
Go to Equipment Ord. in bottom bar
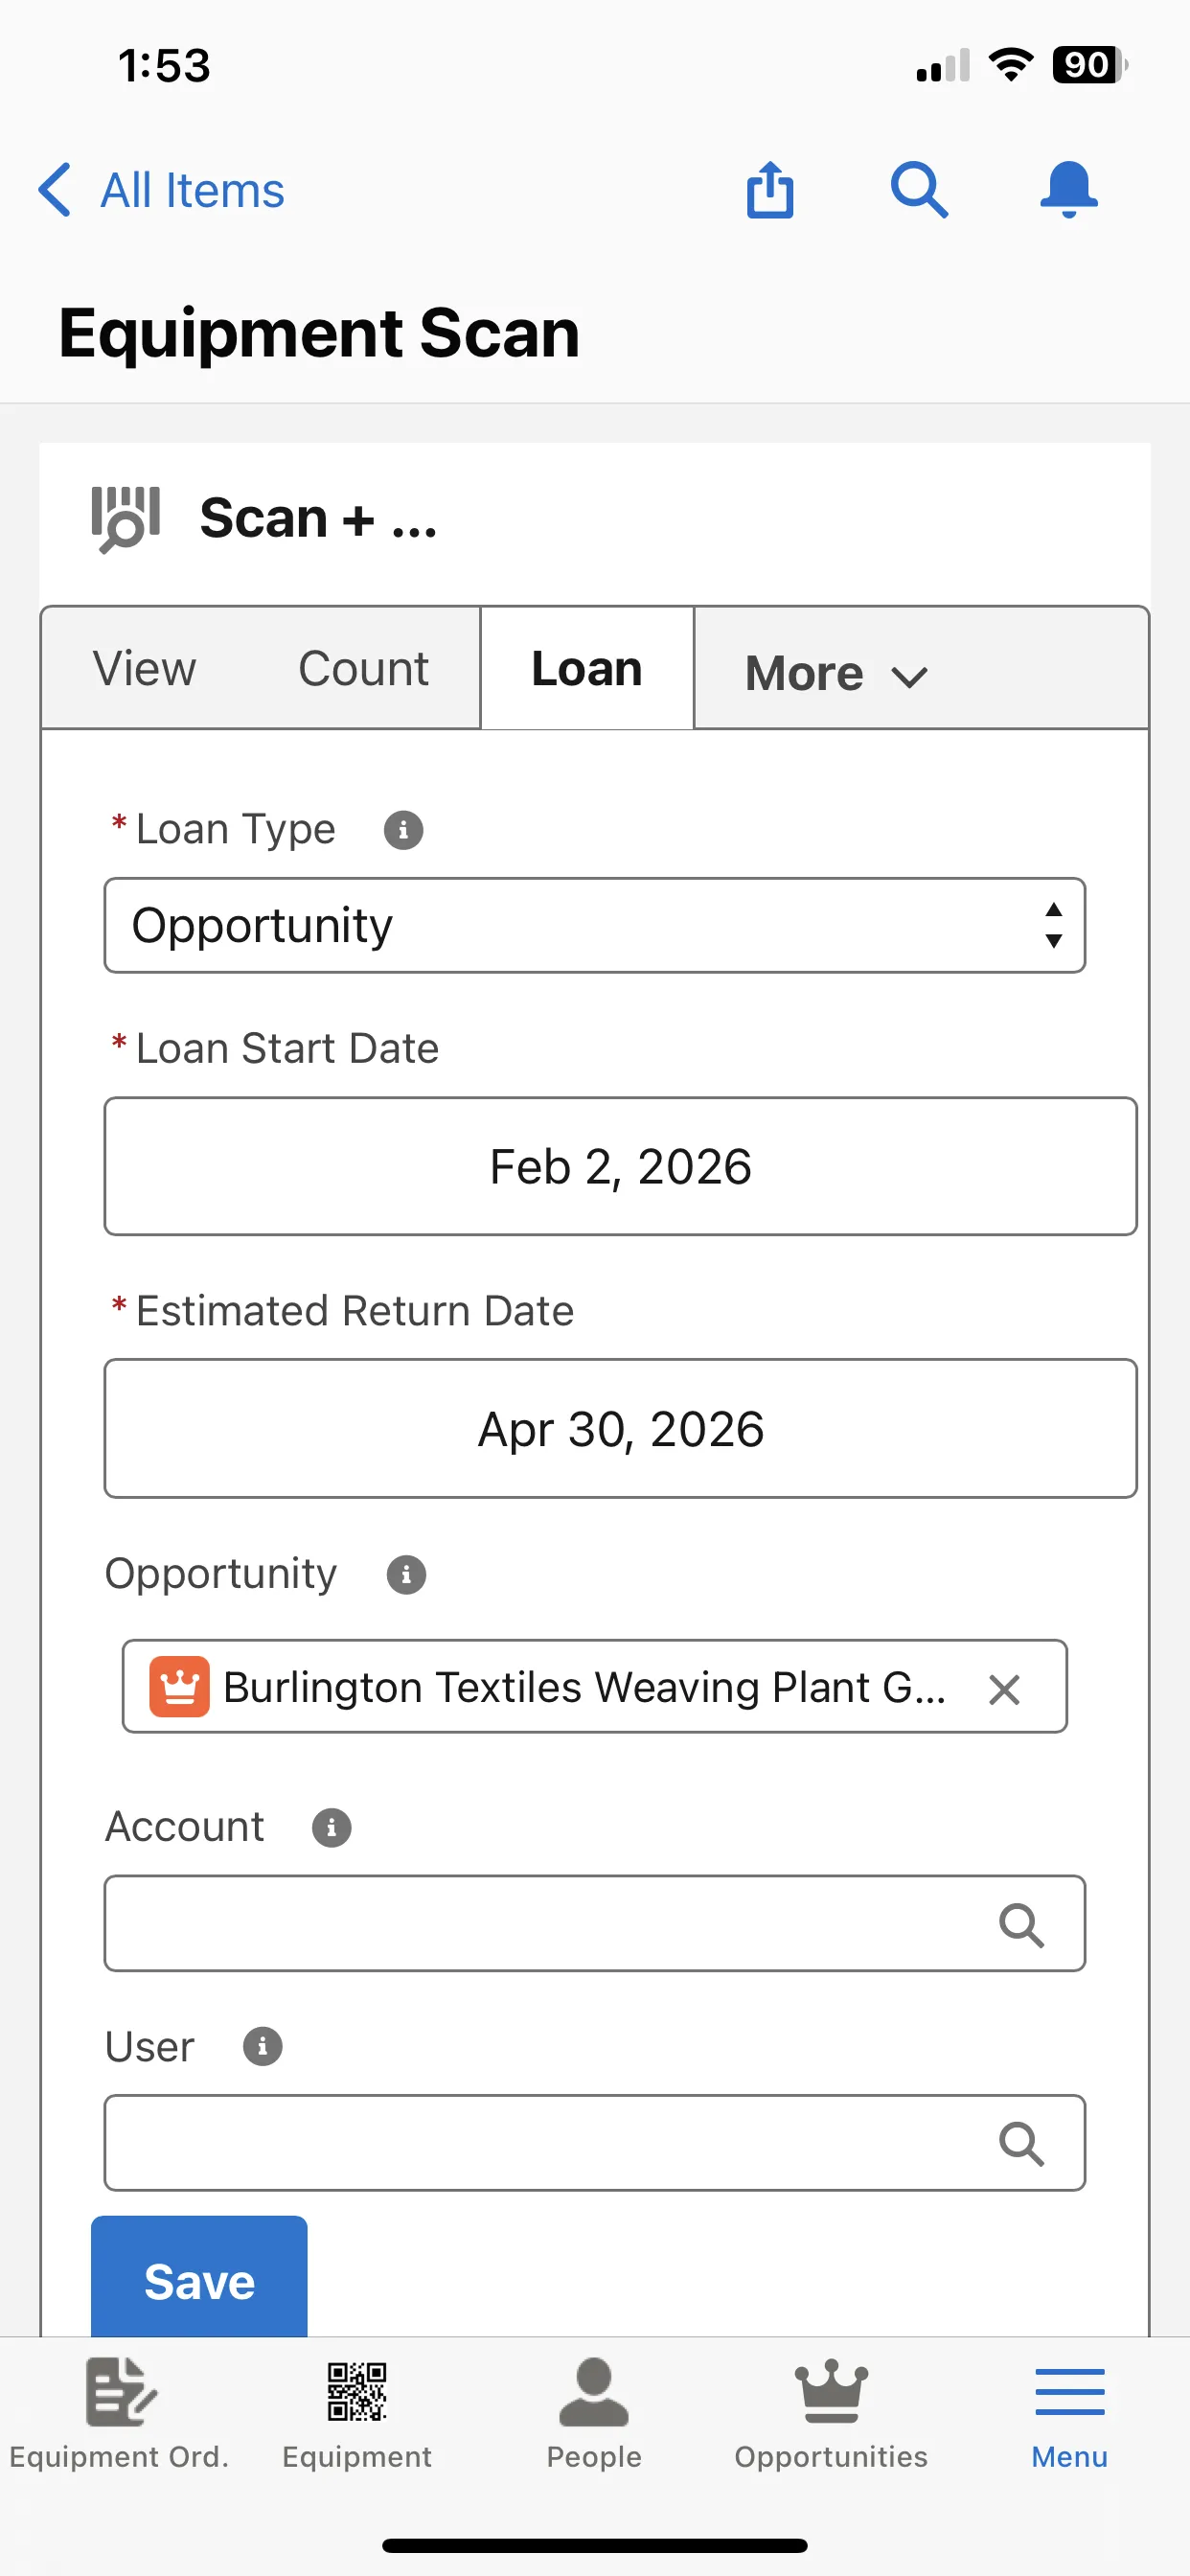pos(119,2414)
